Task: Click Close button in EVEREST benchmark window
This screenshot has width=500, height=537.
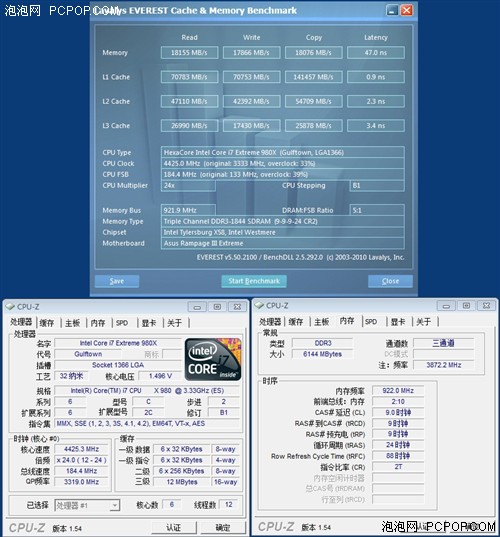Action: (390, 281)
